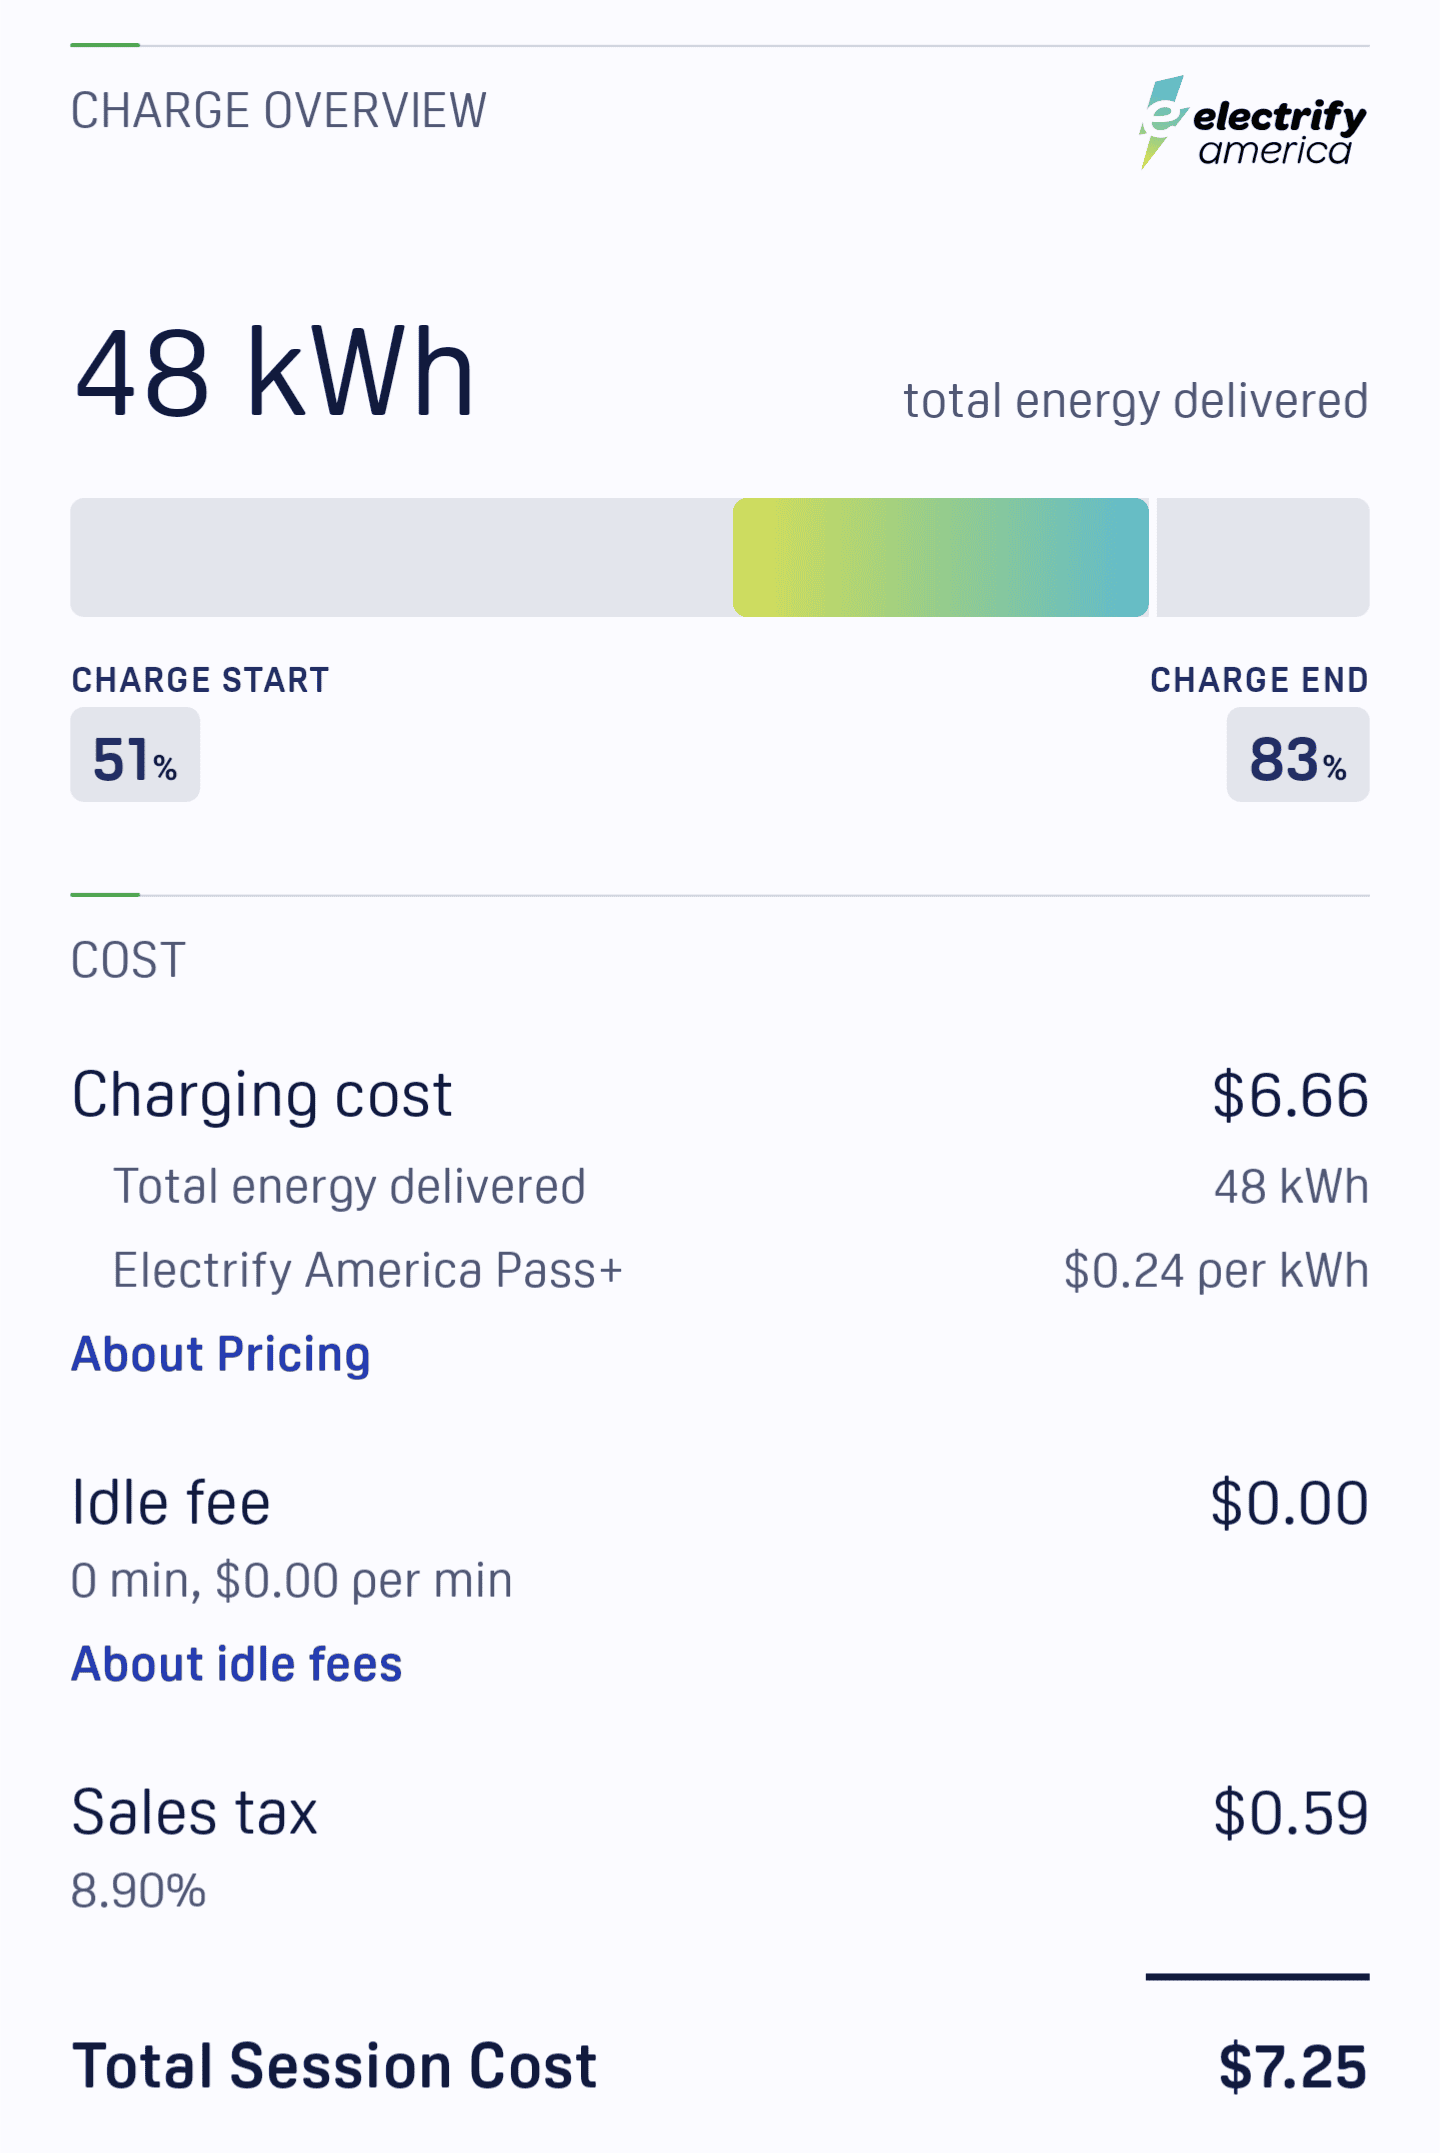Click the total energy delivered caption
Image resolution: width=1440 pixels, height=2153 pixels.
(x=1136, y=401)
